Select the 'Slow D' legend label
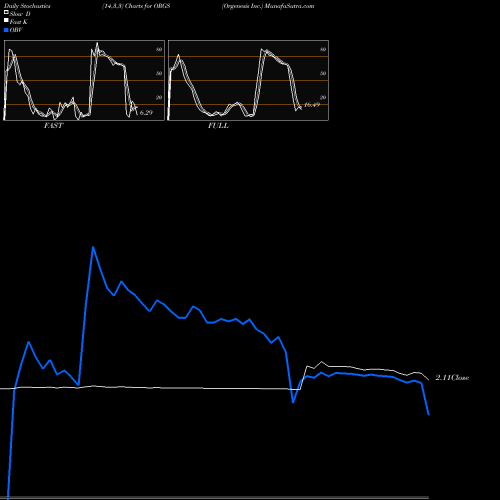The height and width of the screenshot is (500, 500). pos(20,14)
